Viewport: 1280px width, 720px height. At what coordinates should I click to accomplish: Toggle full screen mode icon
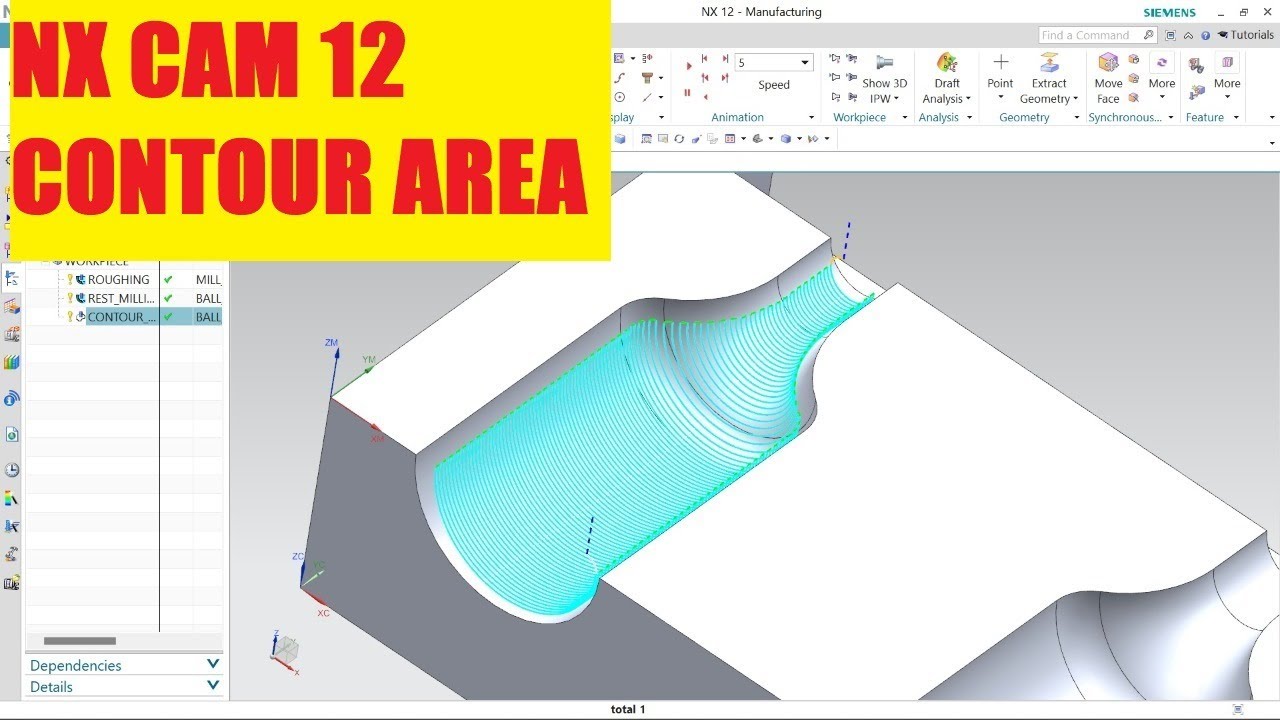(1170, 35)
